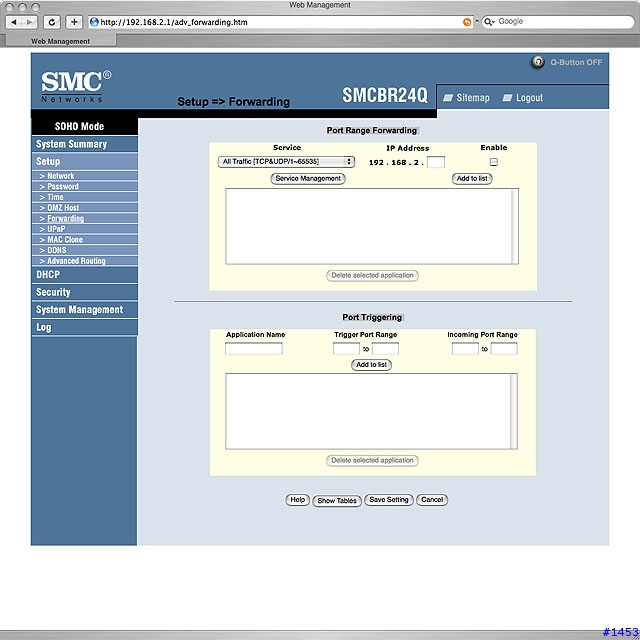Open the System Management menu

pos(84,310)
